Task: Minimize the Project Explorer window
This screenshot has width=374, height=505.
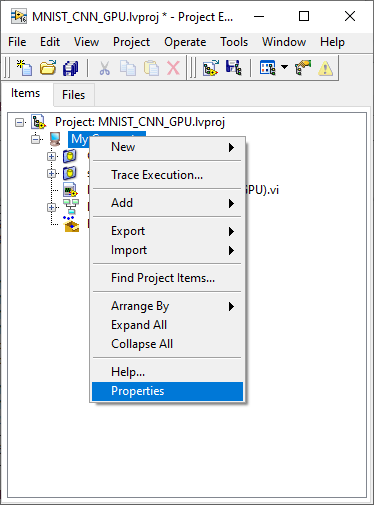Action: point(259,16)
